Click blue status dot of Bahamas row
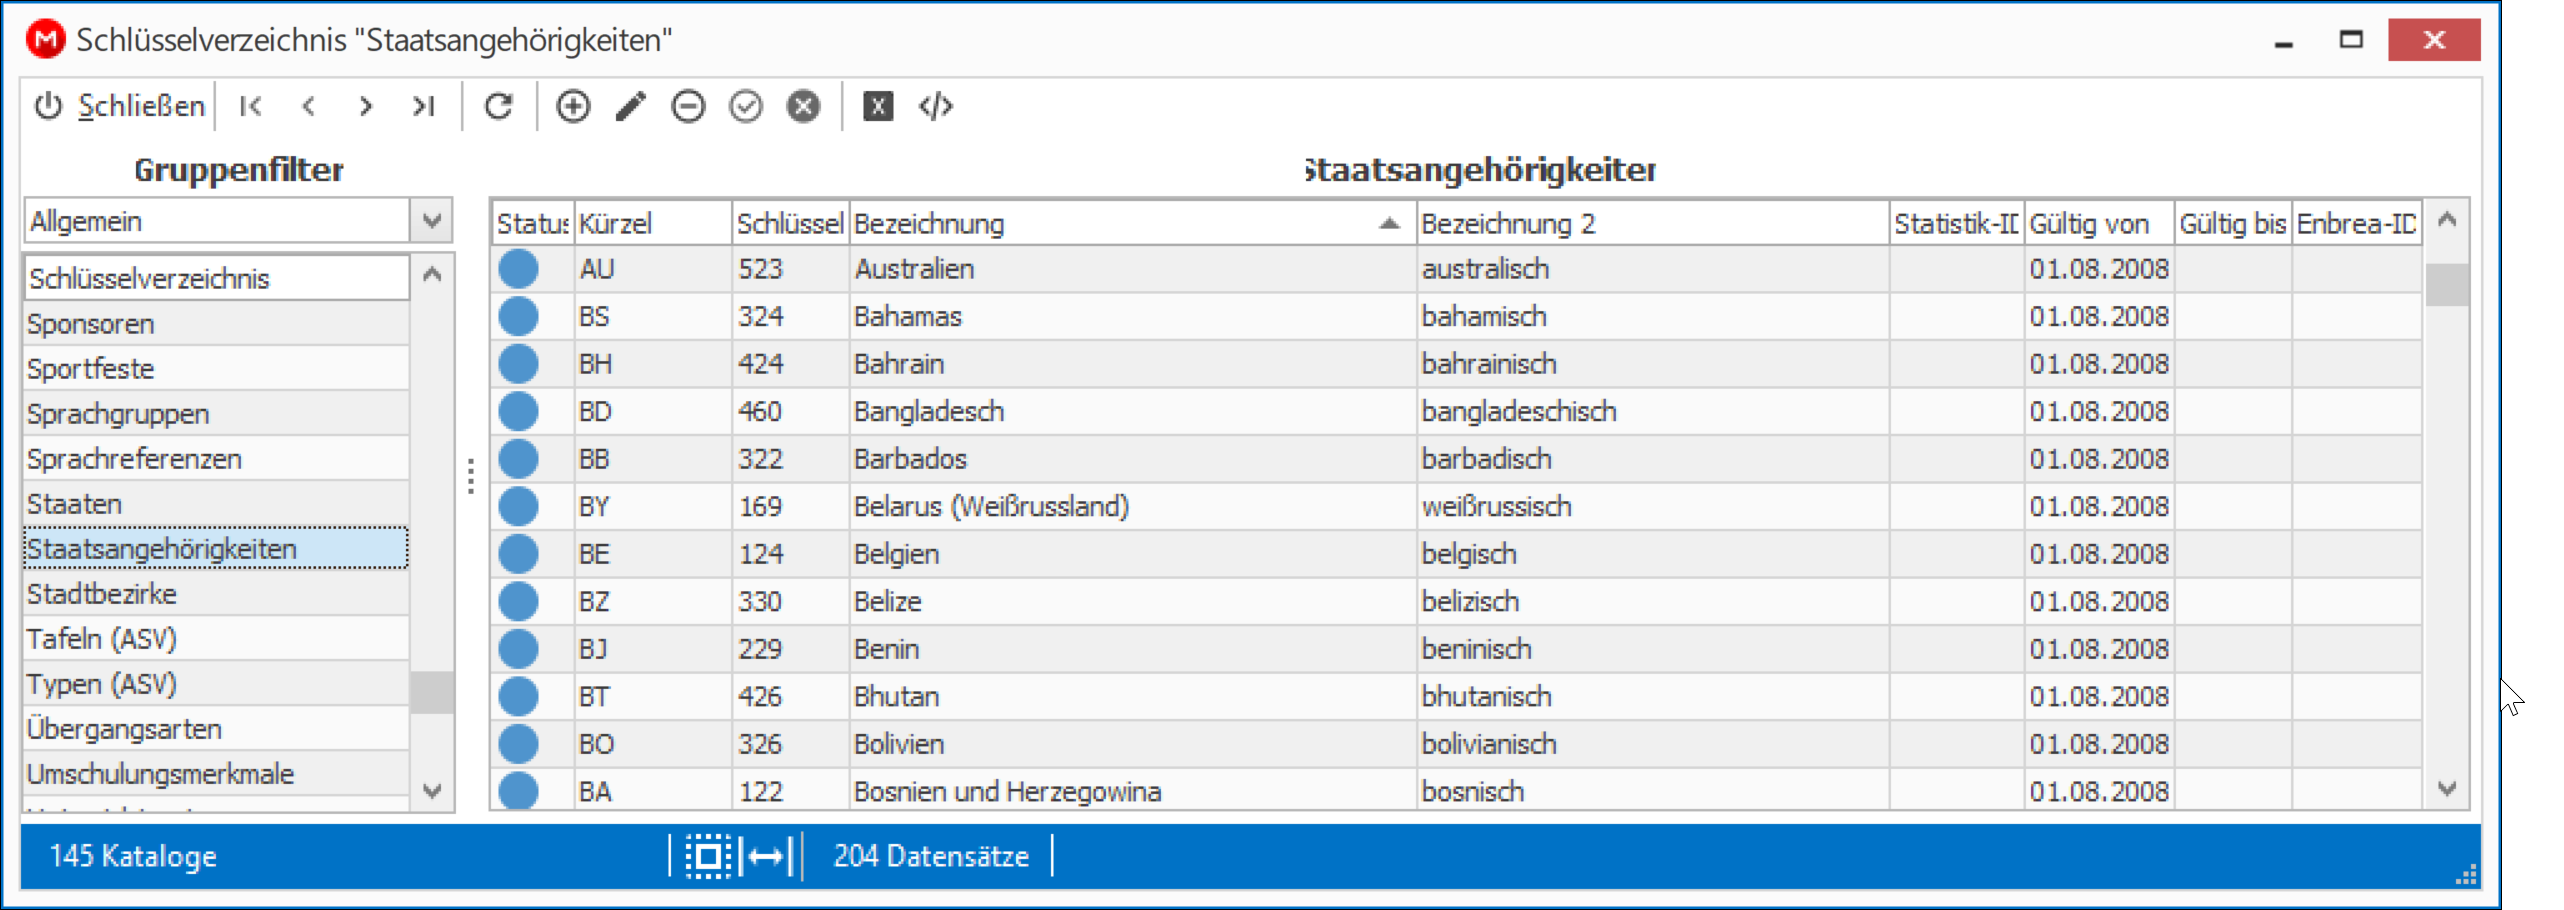The image size is (2564, 910). click(518, 316)
